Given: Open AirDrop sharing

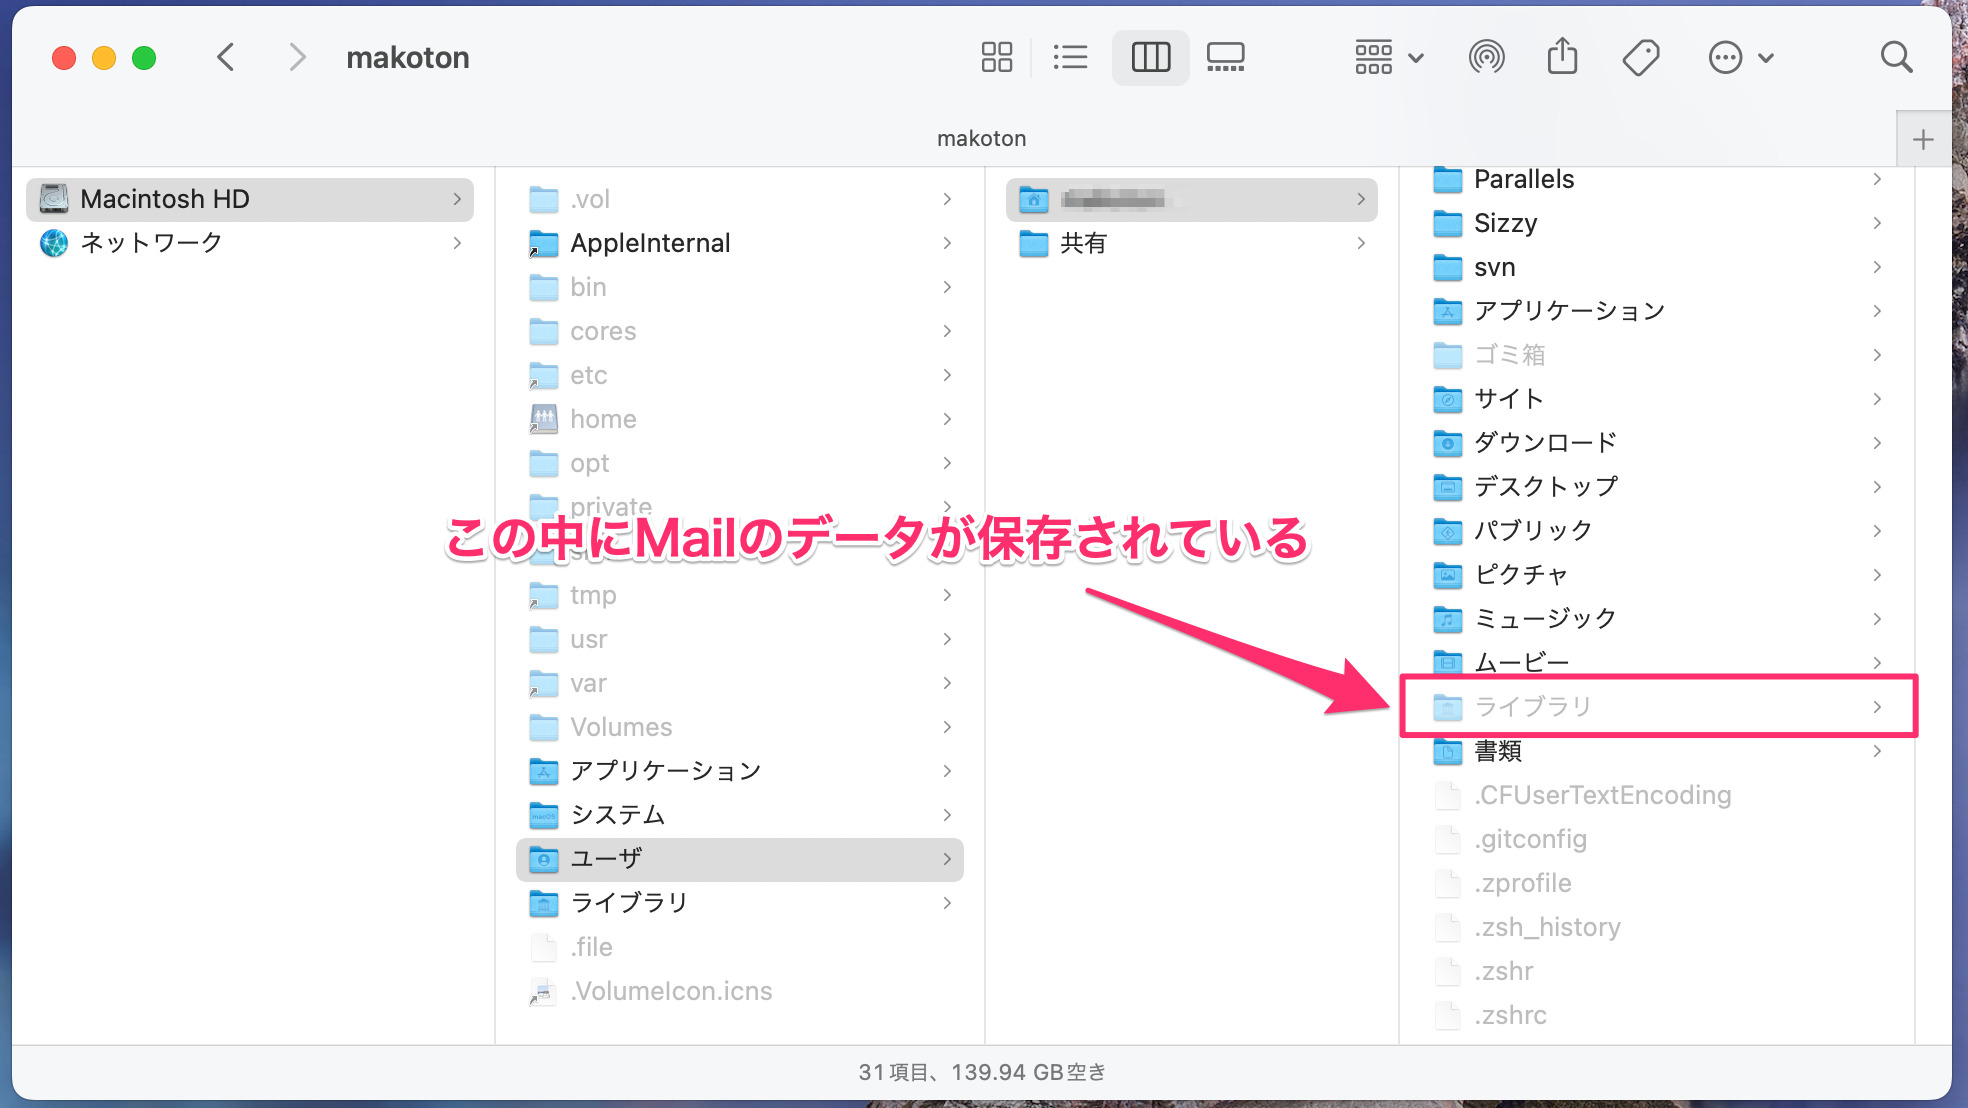Looking at the screenshot, I should [x=1487, y=57].
